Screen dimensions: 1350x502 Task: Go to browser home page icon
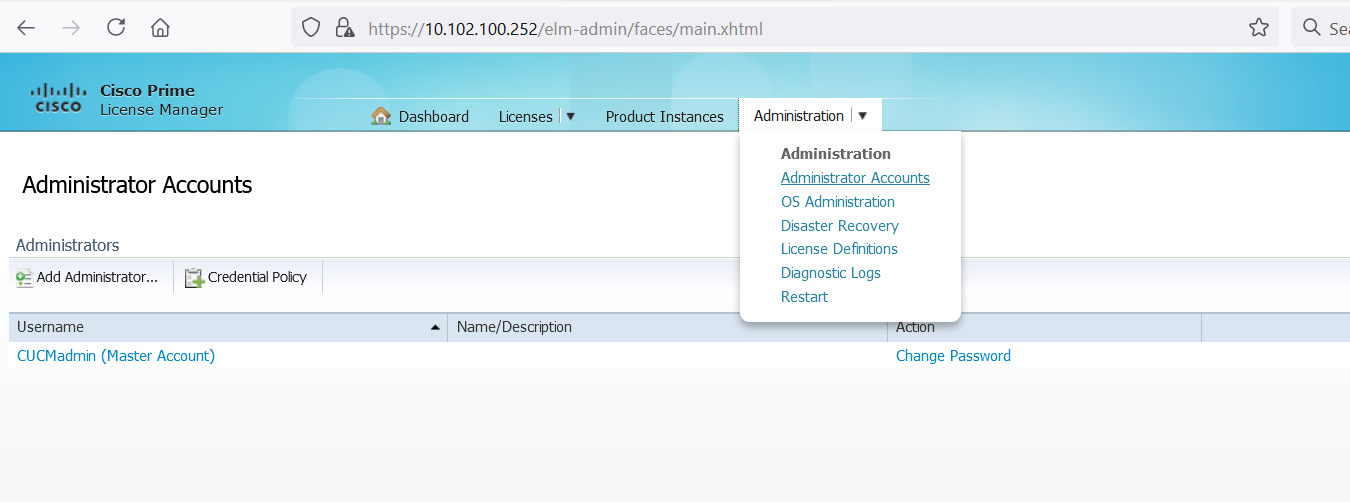click(160, 28)
